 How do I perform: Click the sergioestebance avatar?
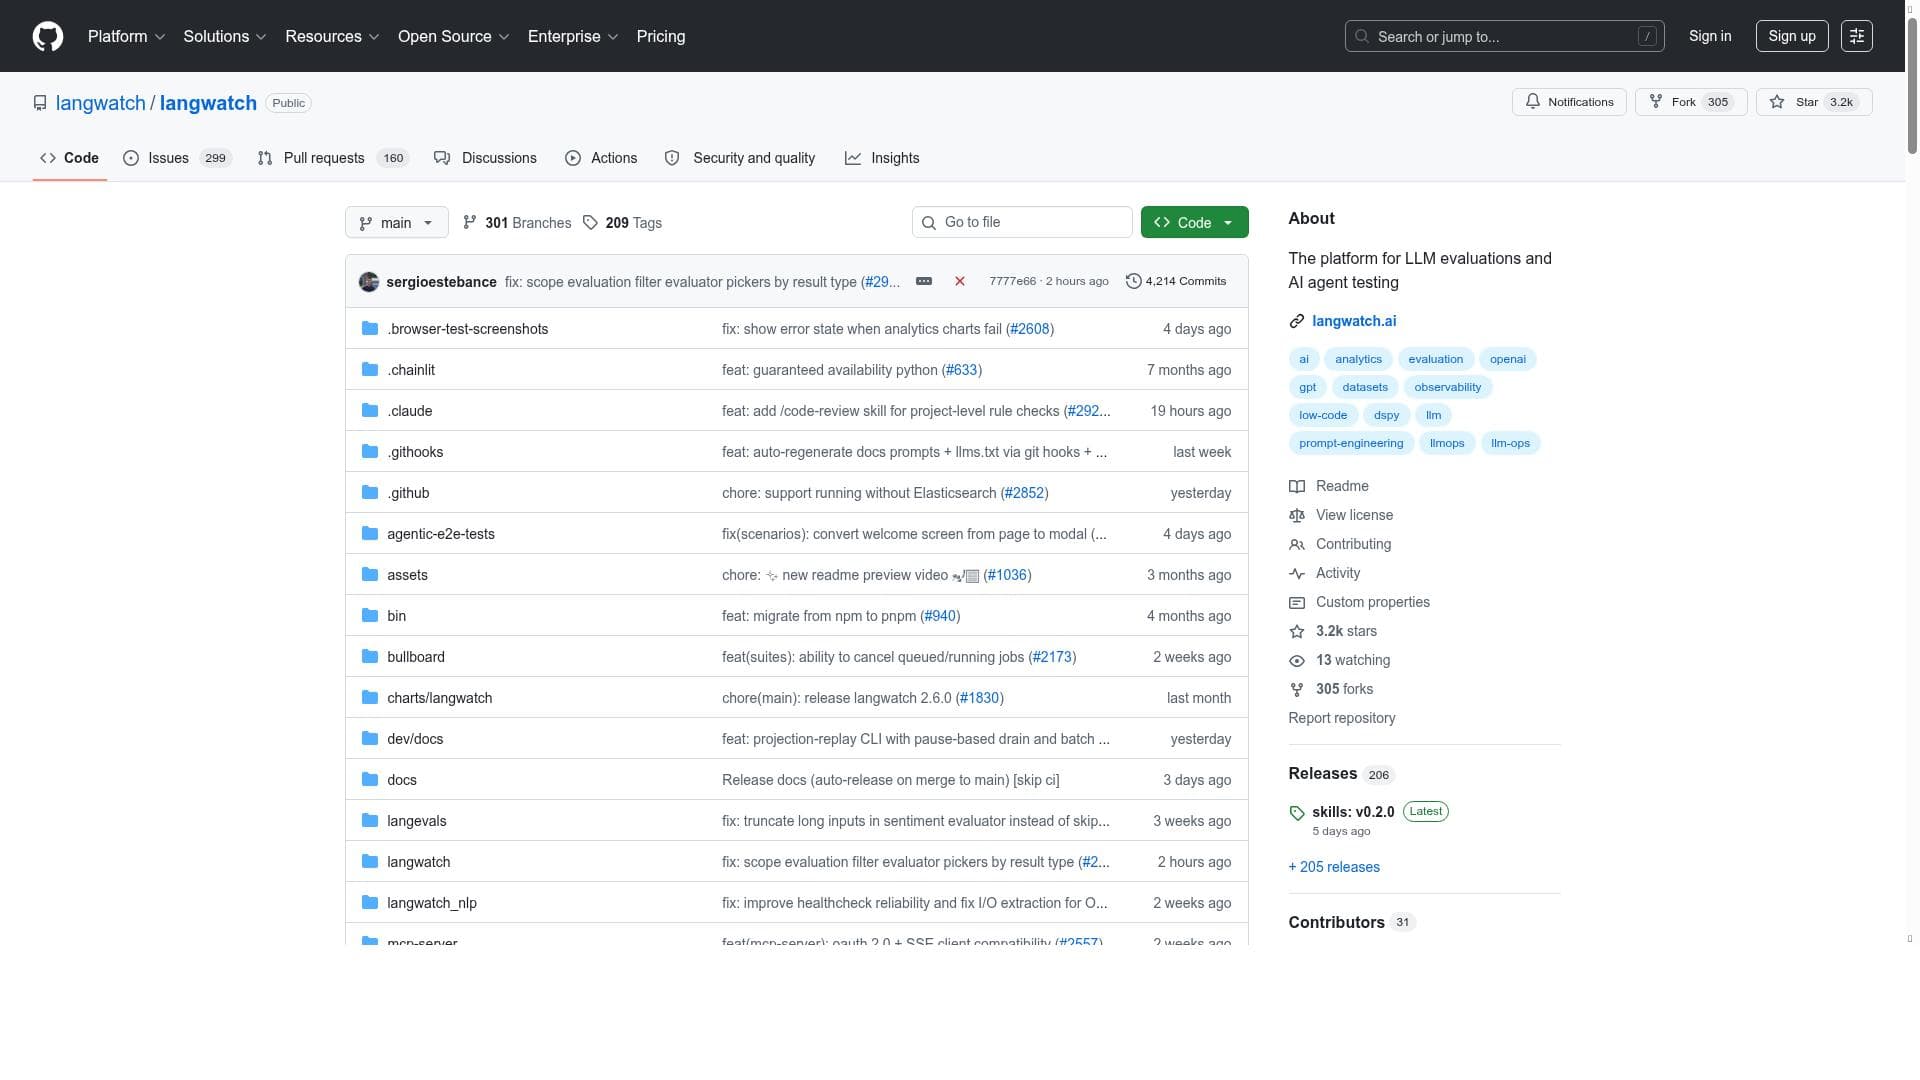point(369,282)
